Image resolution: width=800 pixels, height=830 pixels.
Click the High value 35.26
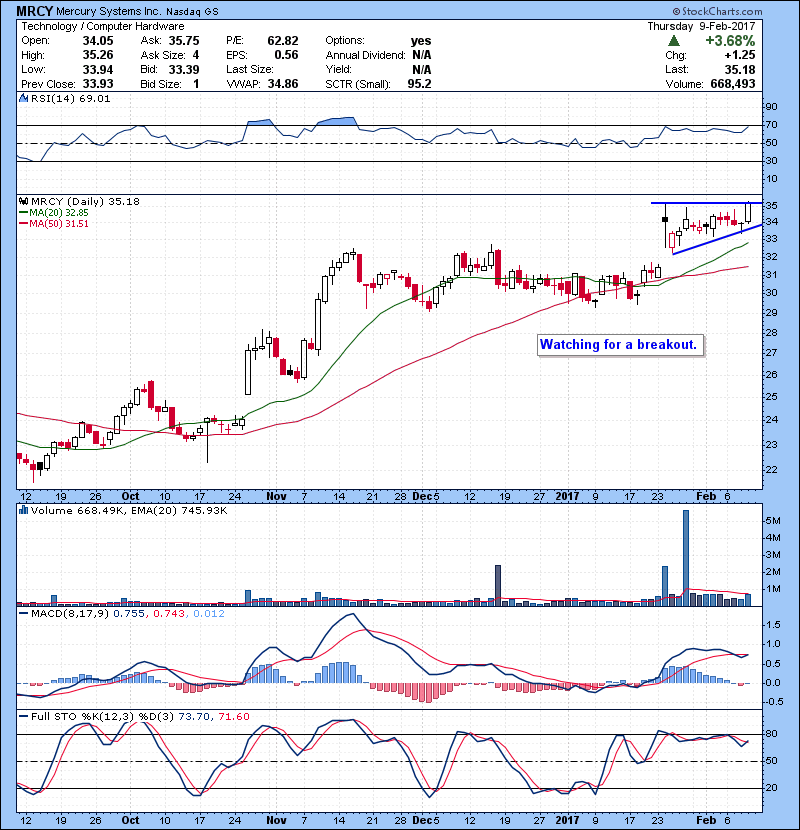(x=98, y=55)
